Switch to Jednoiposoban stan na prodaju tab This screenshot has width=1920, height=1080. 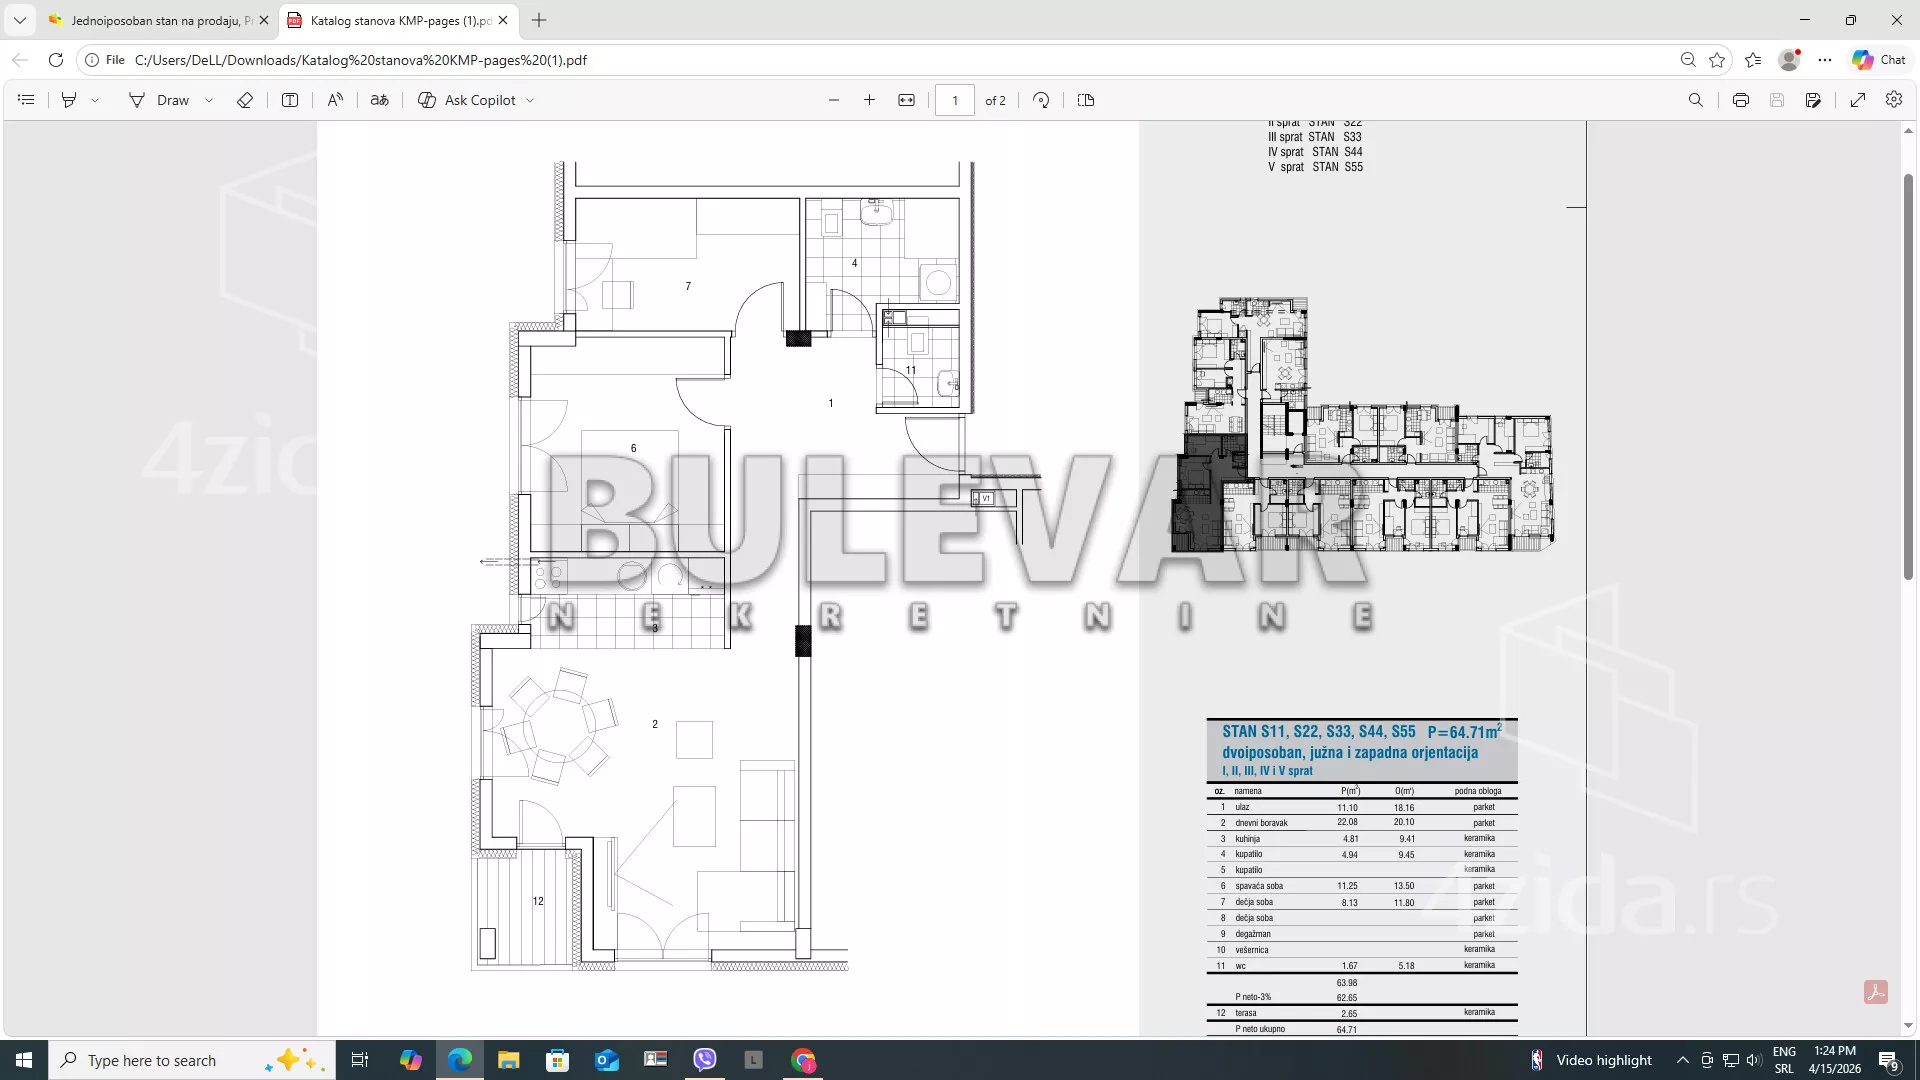(x=155, y=20)
